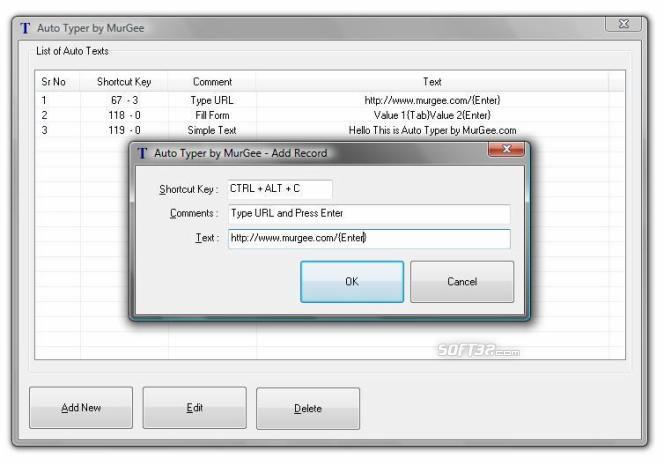The width and height of the screenshot is (664, 465).
Task: Click Sr No cell '2'
Action: click(44, 115)
